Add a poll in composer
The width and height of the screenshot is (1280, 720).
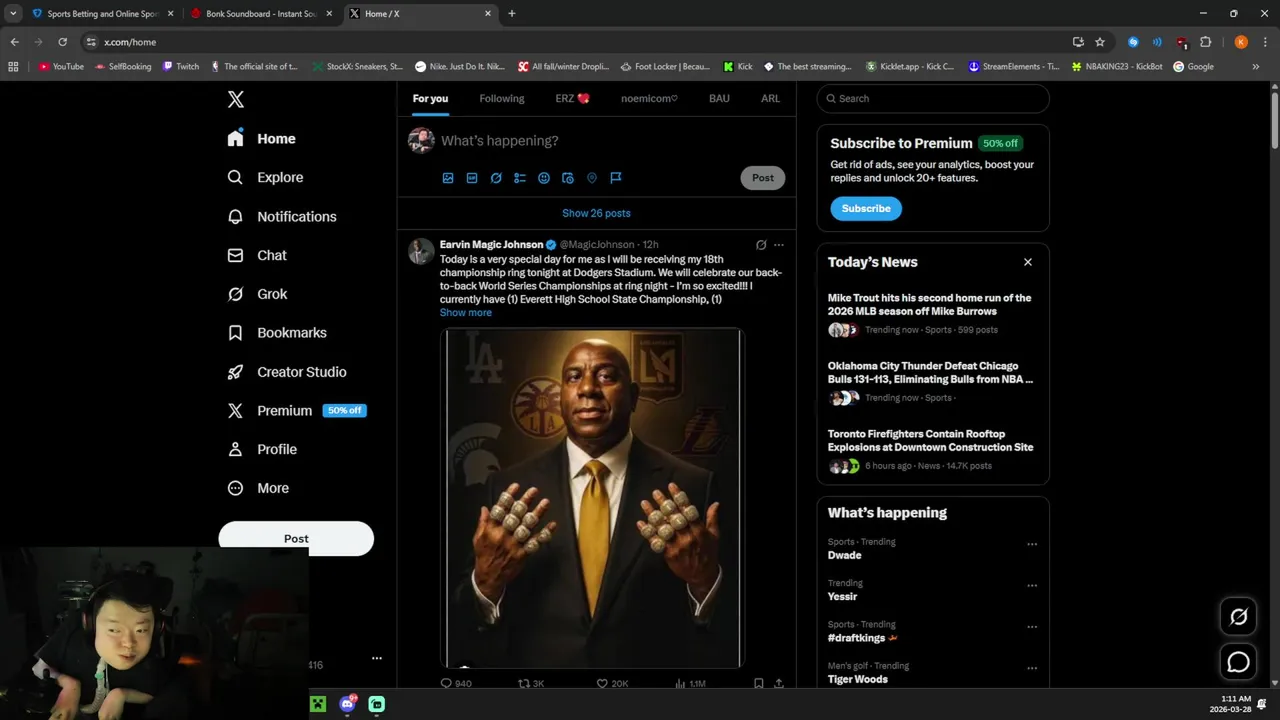pyautogui.click(x=520, y=178)
